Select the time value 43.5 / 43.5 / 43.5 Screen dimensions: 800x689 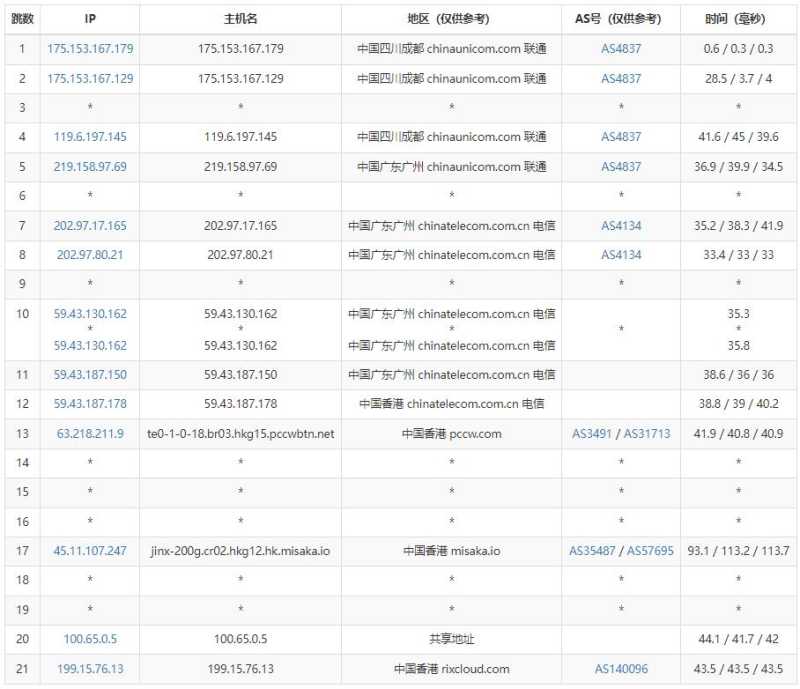point(738,669)
